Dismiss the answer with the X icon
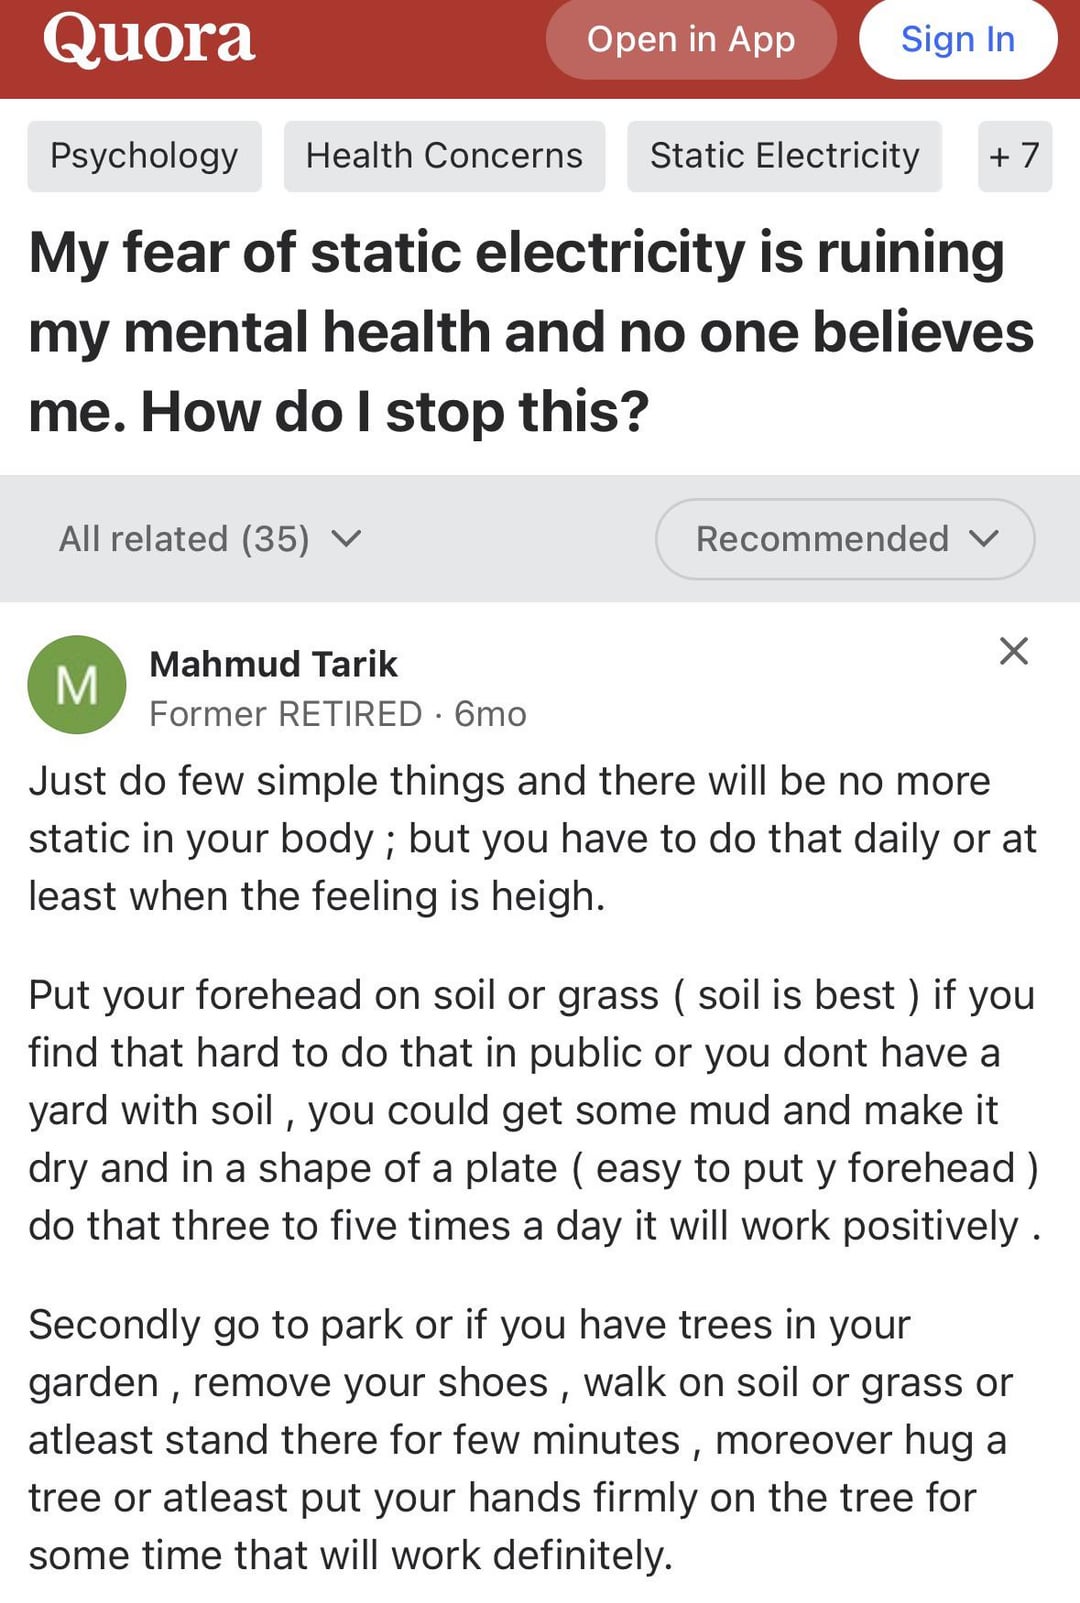The width and height of the screenshot is (1080, 1603). 1013,651
